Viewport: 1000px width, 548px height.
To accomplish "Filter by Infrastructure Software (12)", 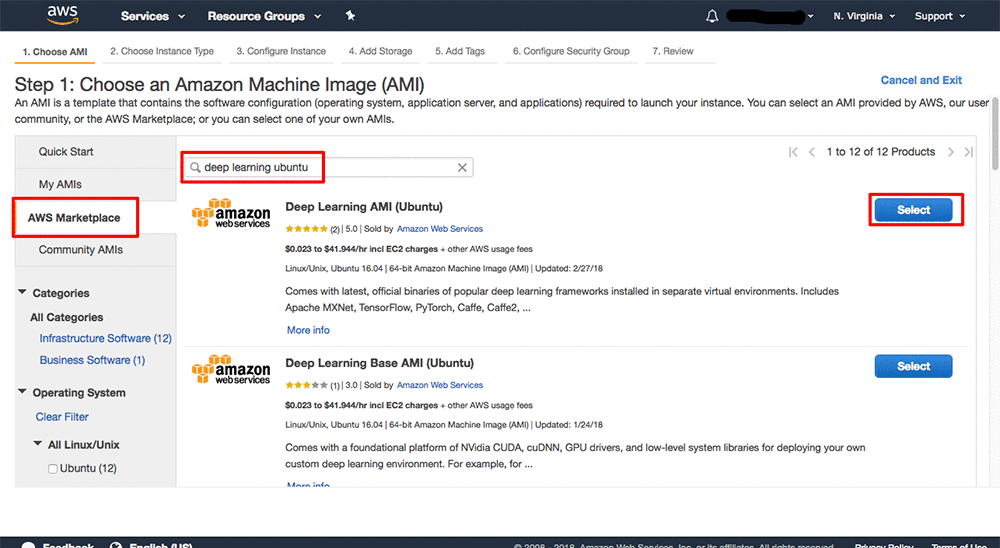I will (x=105, y=338).
